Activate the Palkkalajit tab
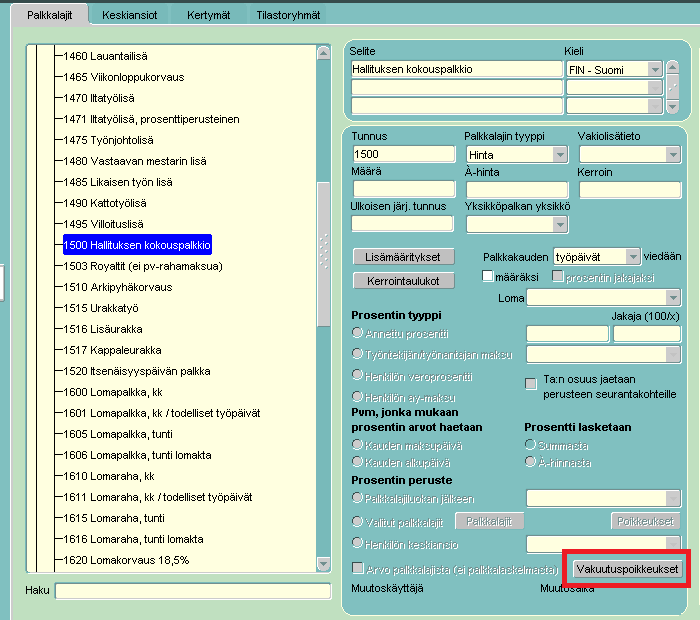Screen dimensions: 700x620 coord(50,15)
